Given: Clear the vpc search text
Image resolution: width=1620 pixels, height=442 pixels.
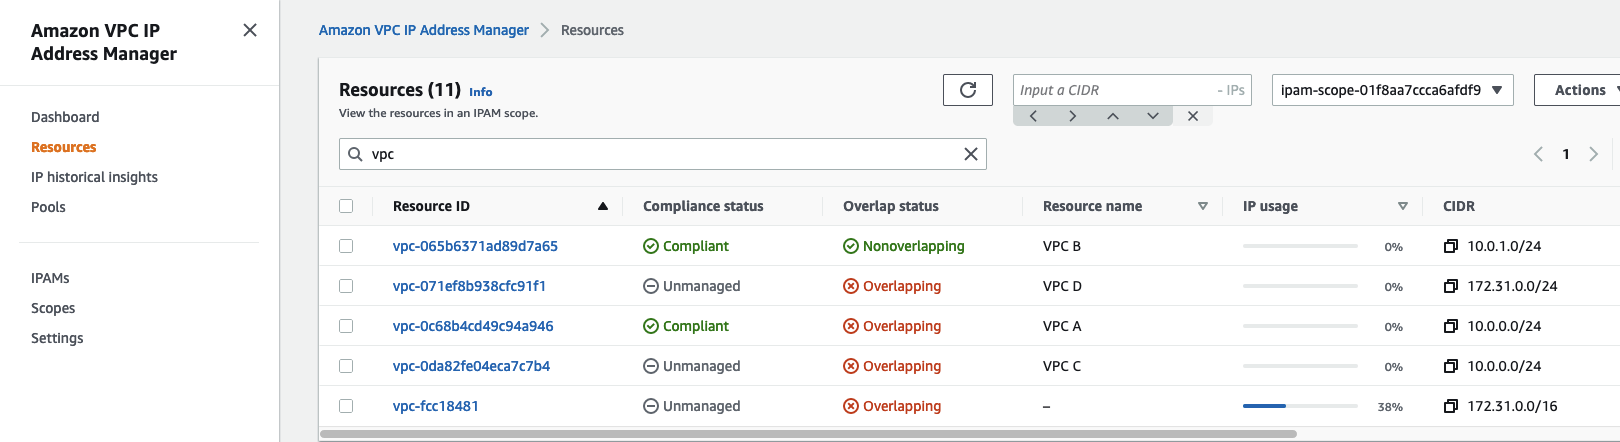Looking at the screenshot, I should click(x=970, y=154).
